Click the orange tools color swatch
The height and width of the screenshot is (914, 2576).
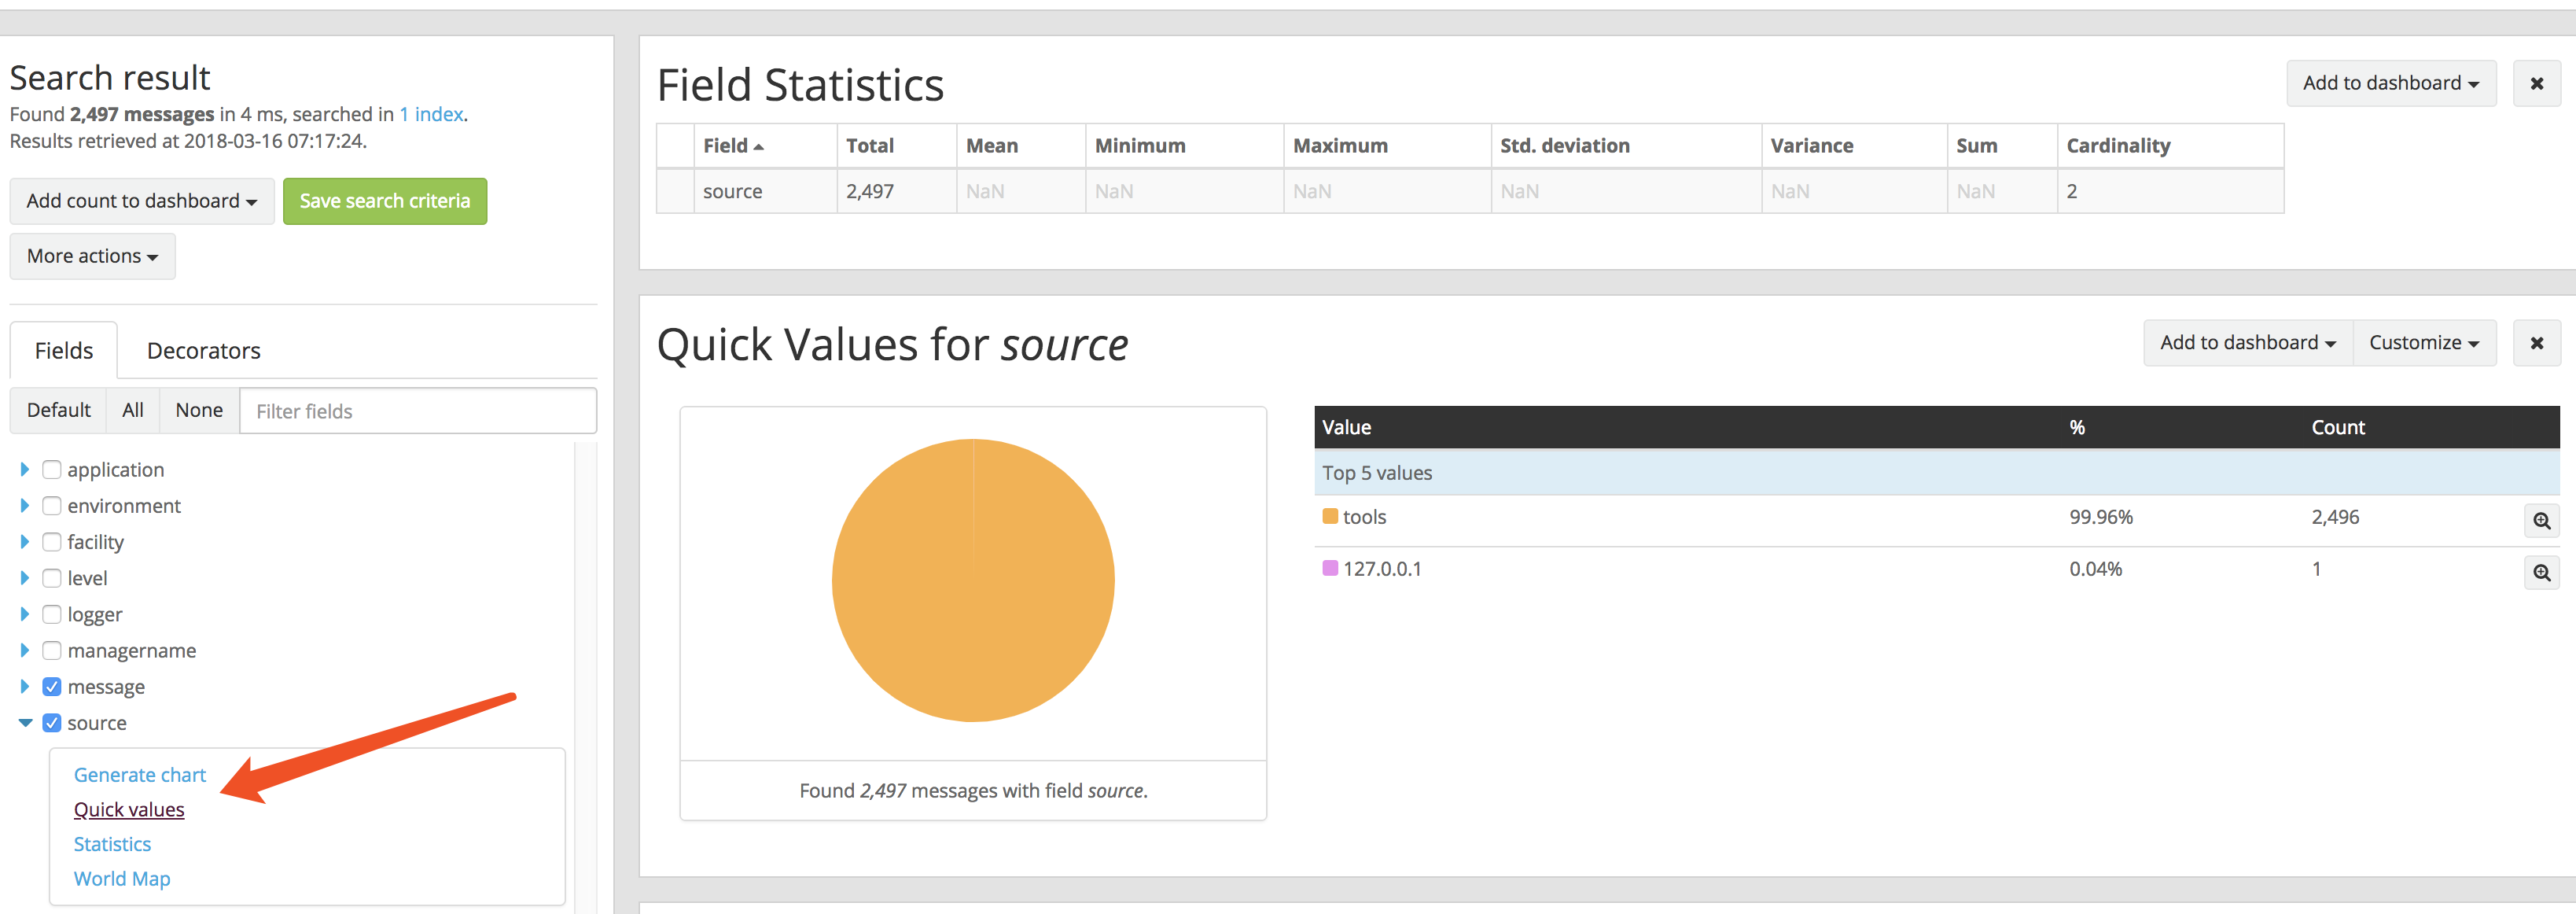coord(1330,517)
